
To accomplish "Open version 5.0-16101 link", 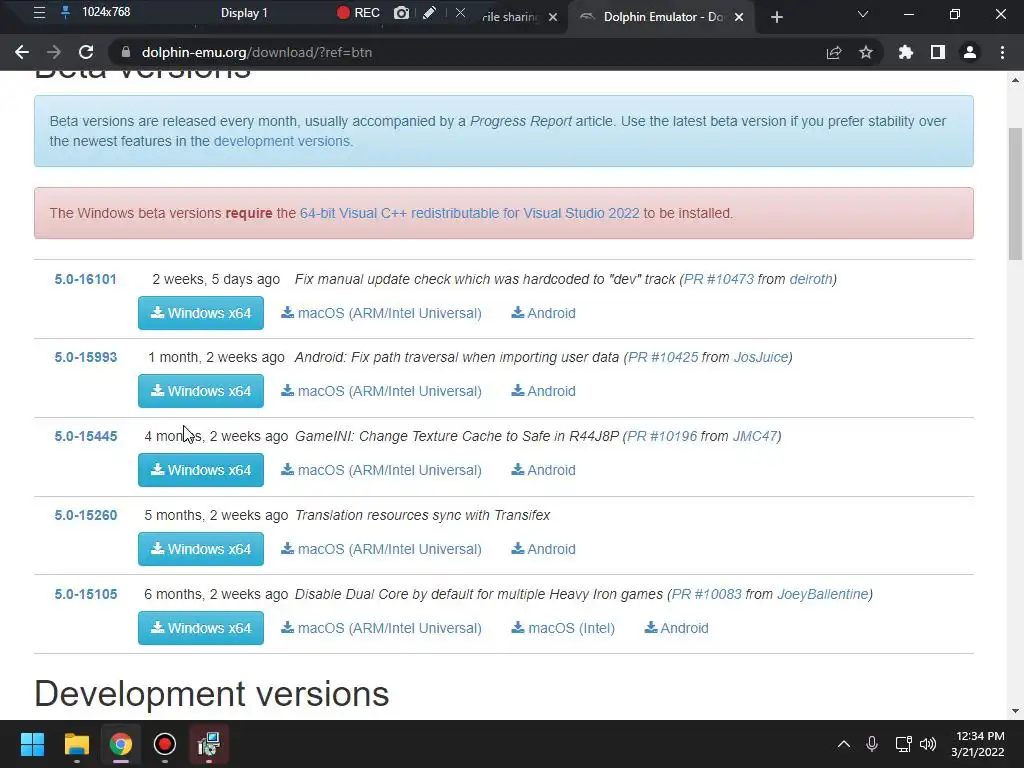I will point(86,279).
